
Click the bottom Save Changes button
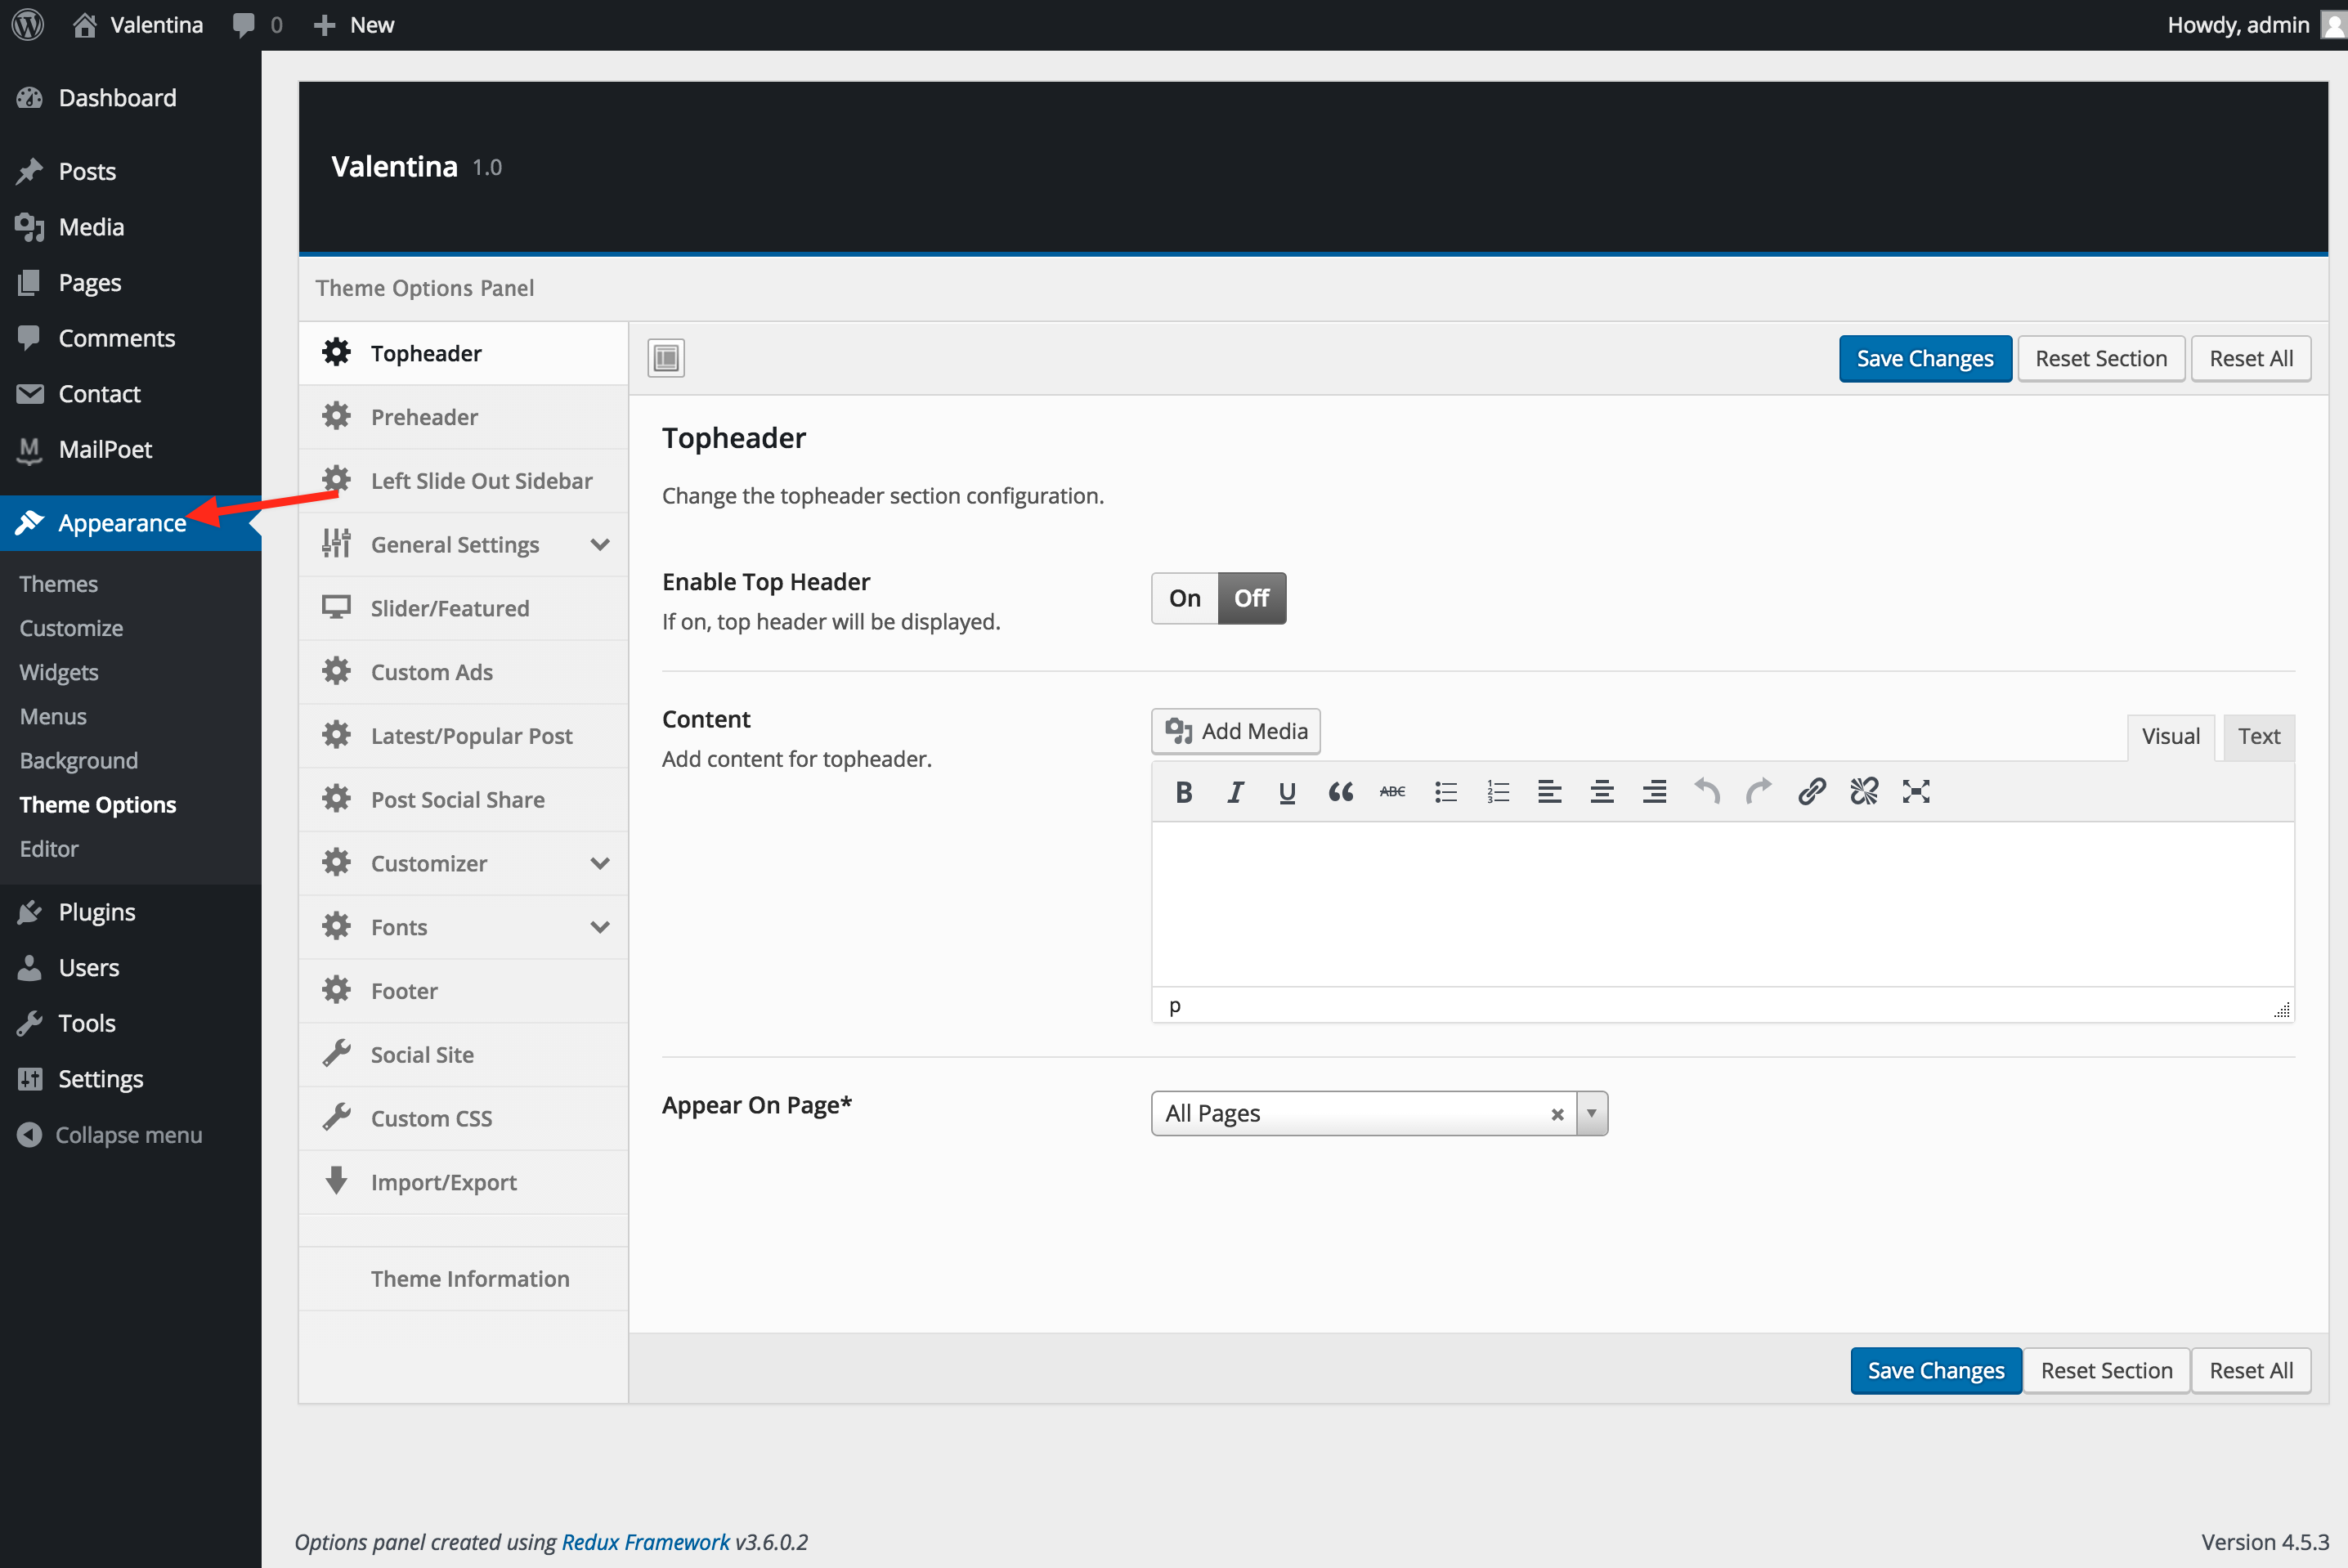tap(1936, 1370)
